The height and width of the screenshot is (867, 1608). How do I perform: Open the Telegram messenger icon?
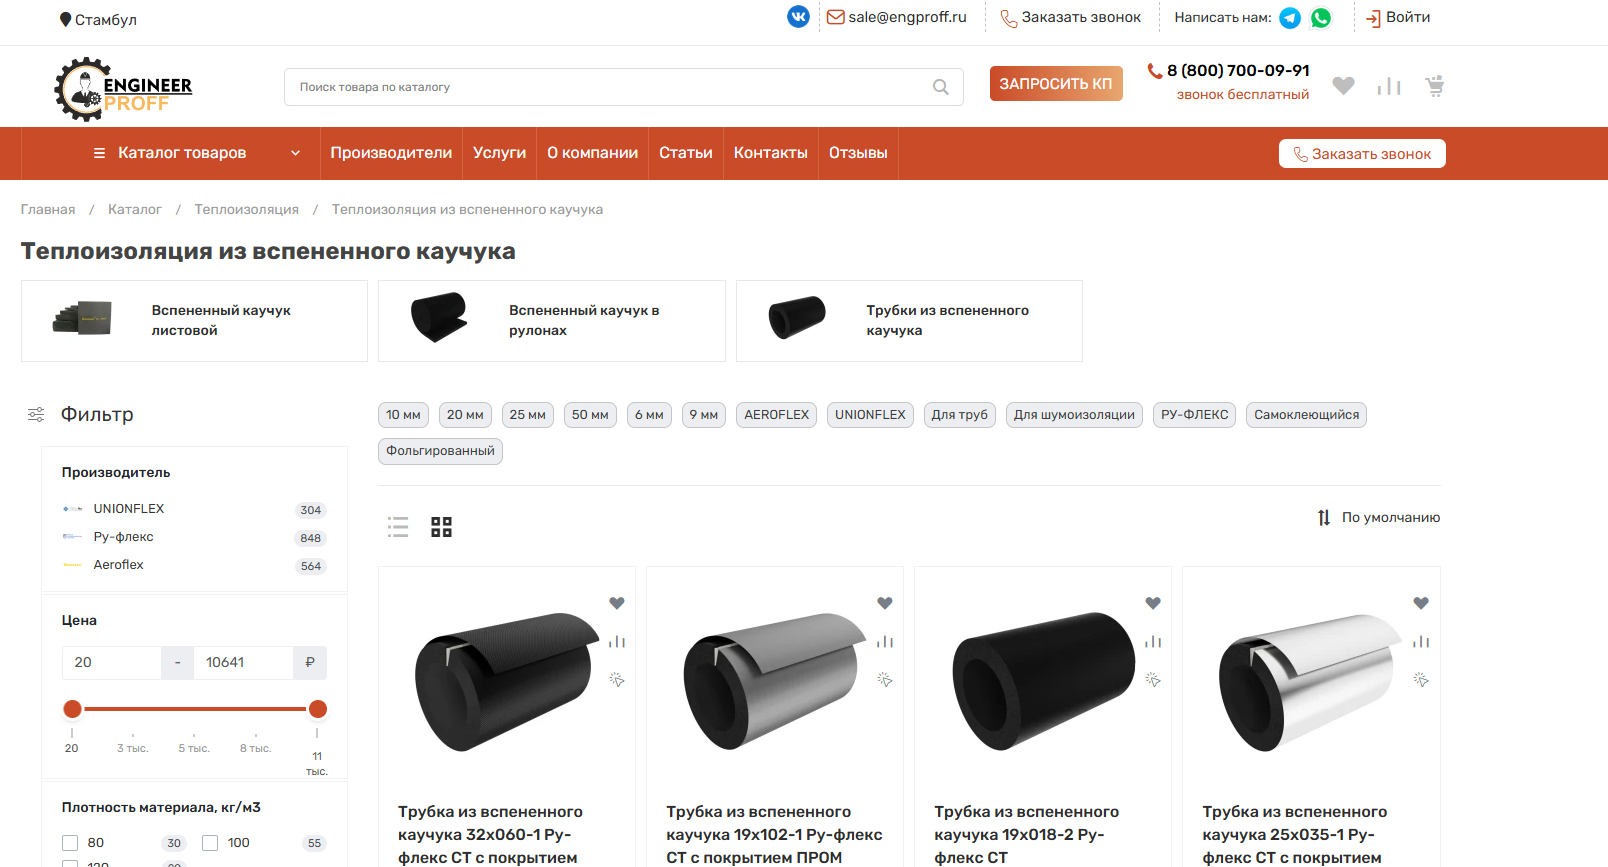[x=1290, y=18]
